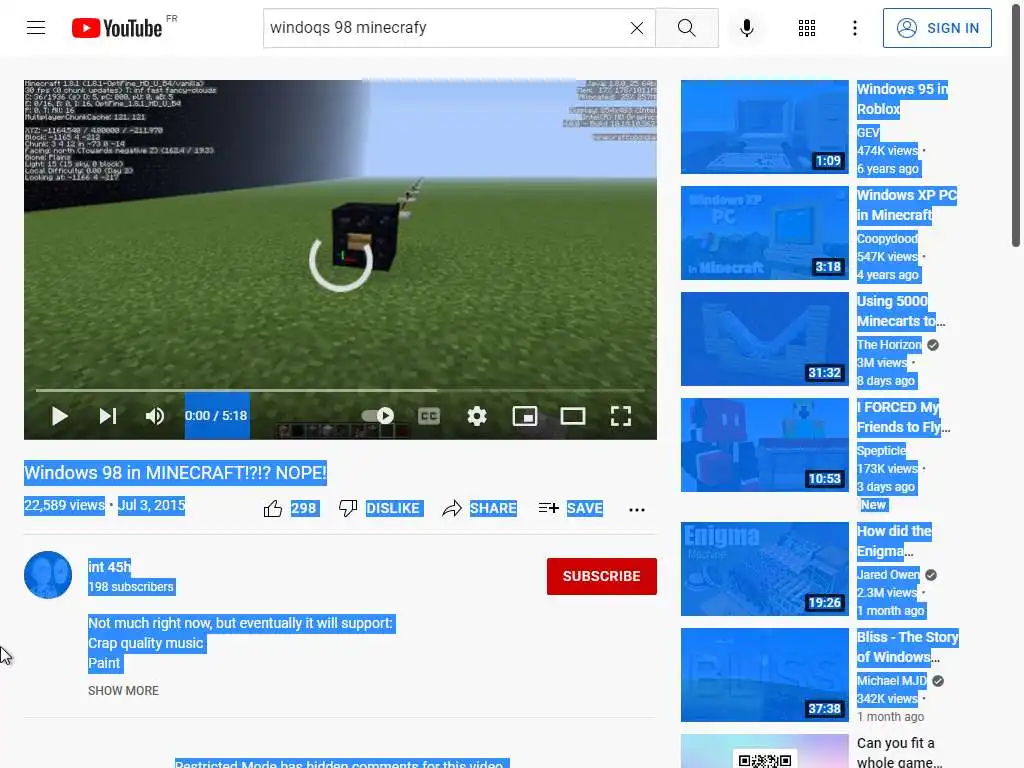Screen dimensions: 1024x768
Task: Seek on the video progress bar
Action: coord(340,391)
